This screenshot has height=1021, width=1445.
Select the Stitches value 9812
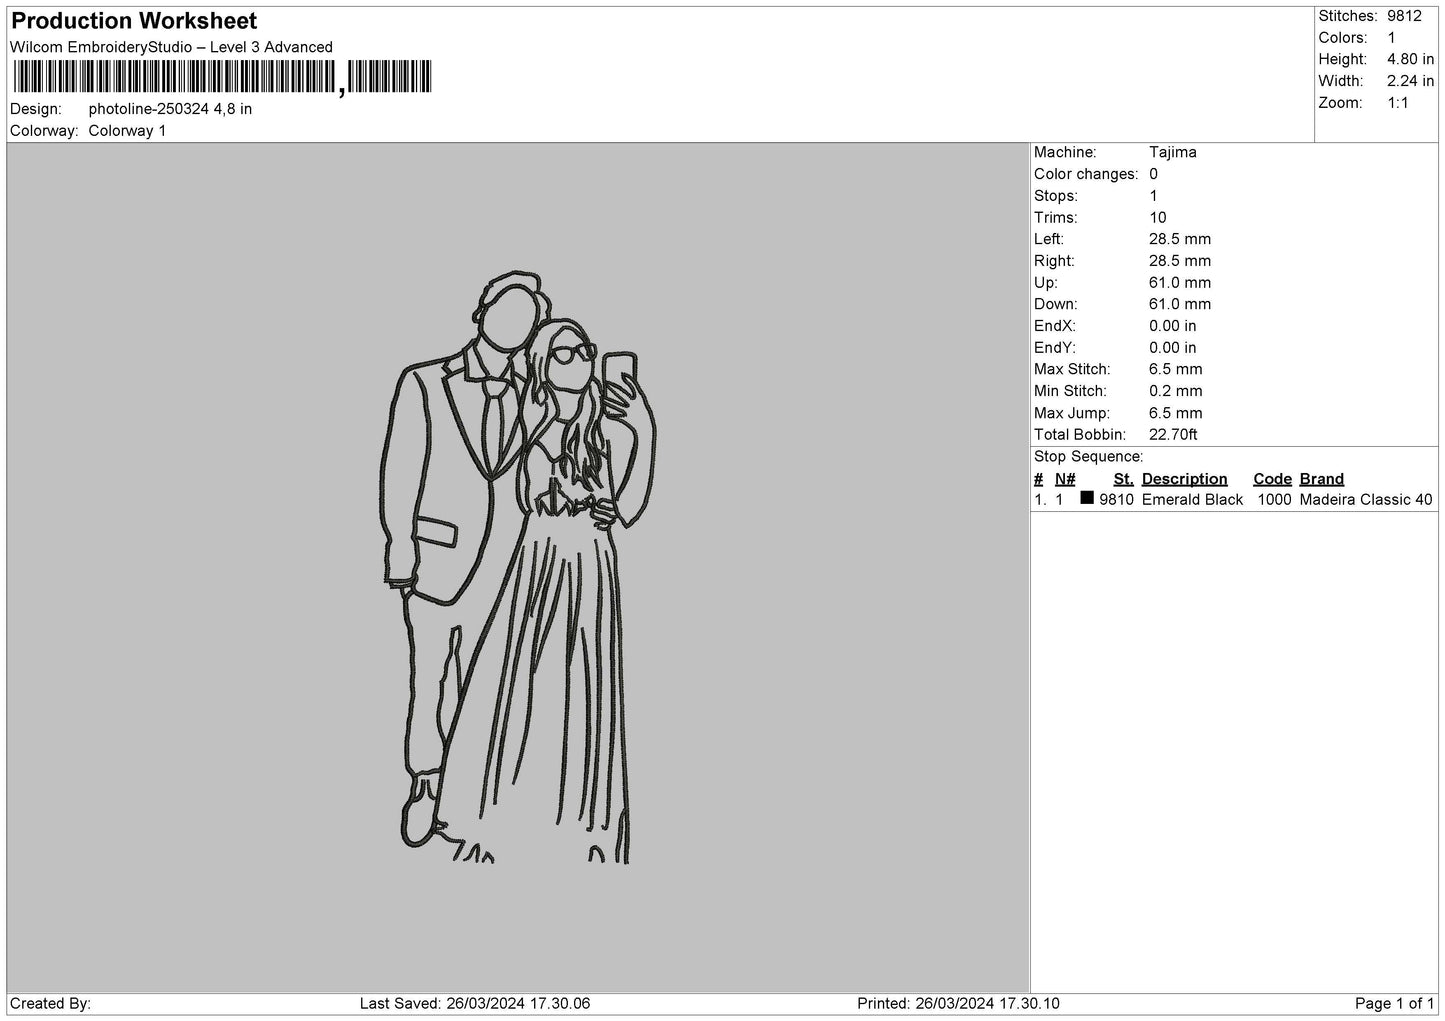tap(1404, 16)
